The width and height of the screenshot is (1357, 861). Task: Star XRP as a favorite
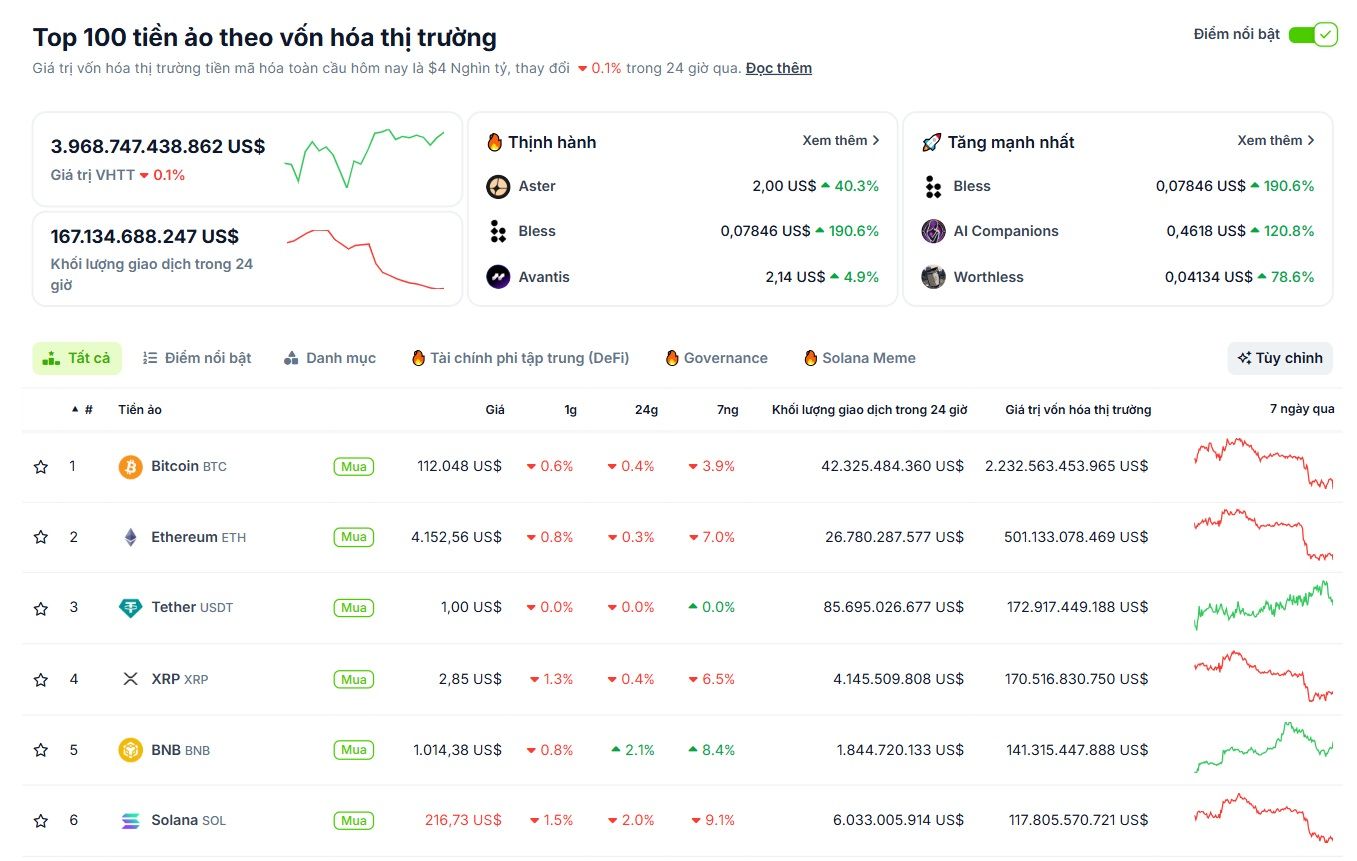coord(40,679)
